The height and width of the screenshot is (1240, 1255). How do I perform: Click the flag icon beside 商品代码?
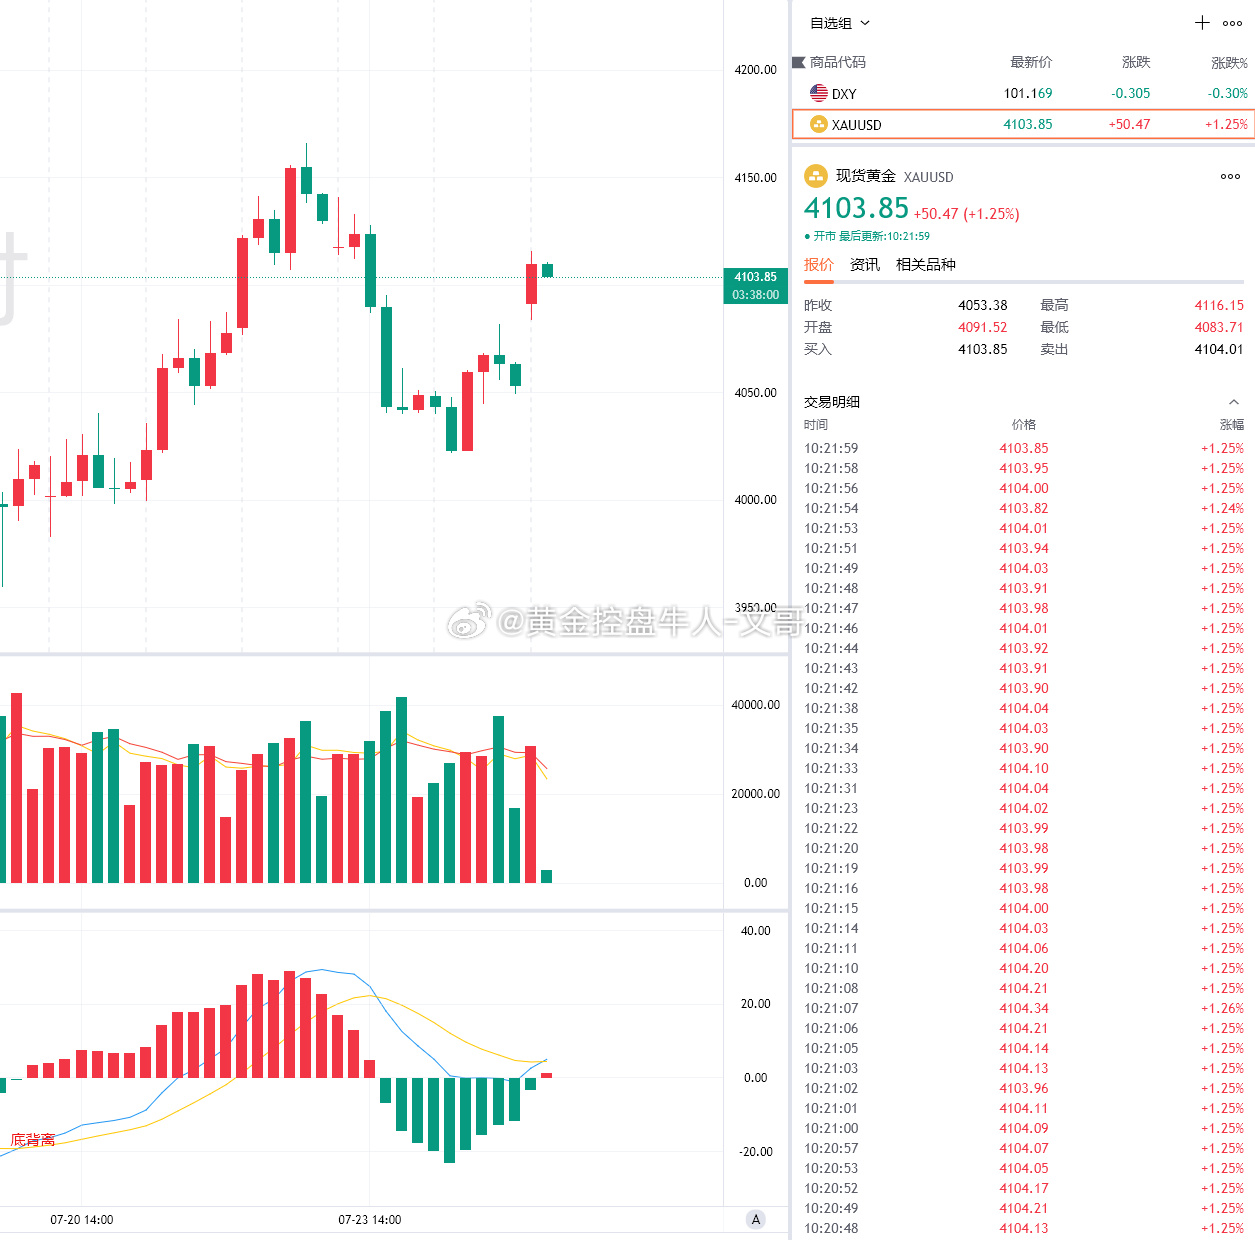point(798,62)
